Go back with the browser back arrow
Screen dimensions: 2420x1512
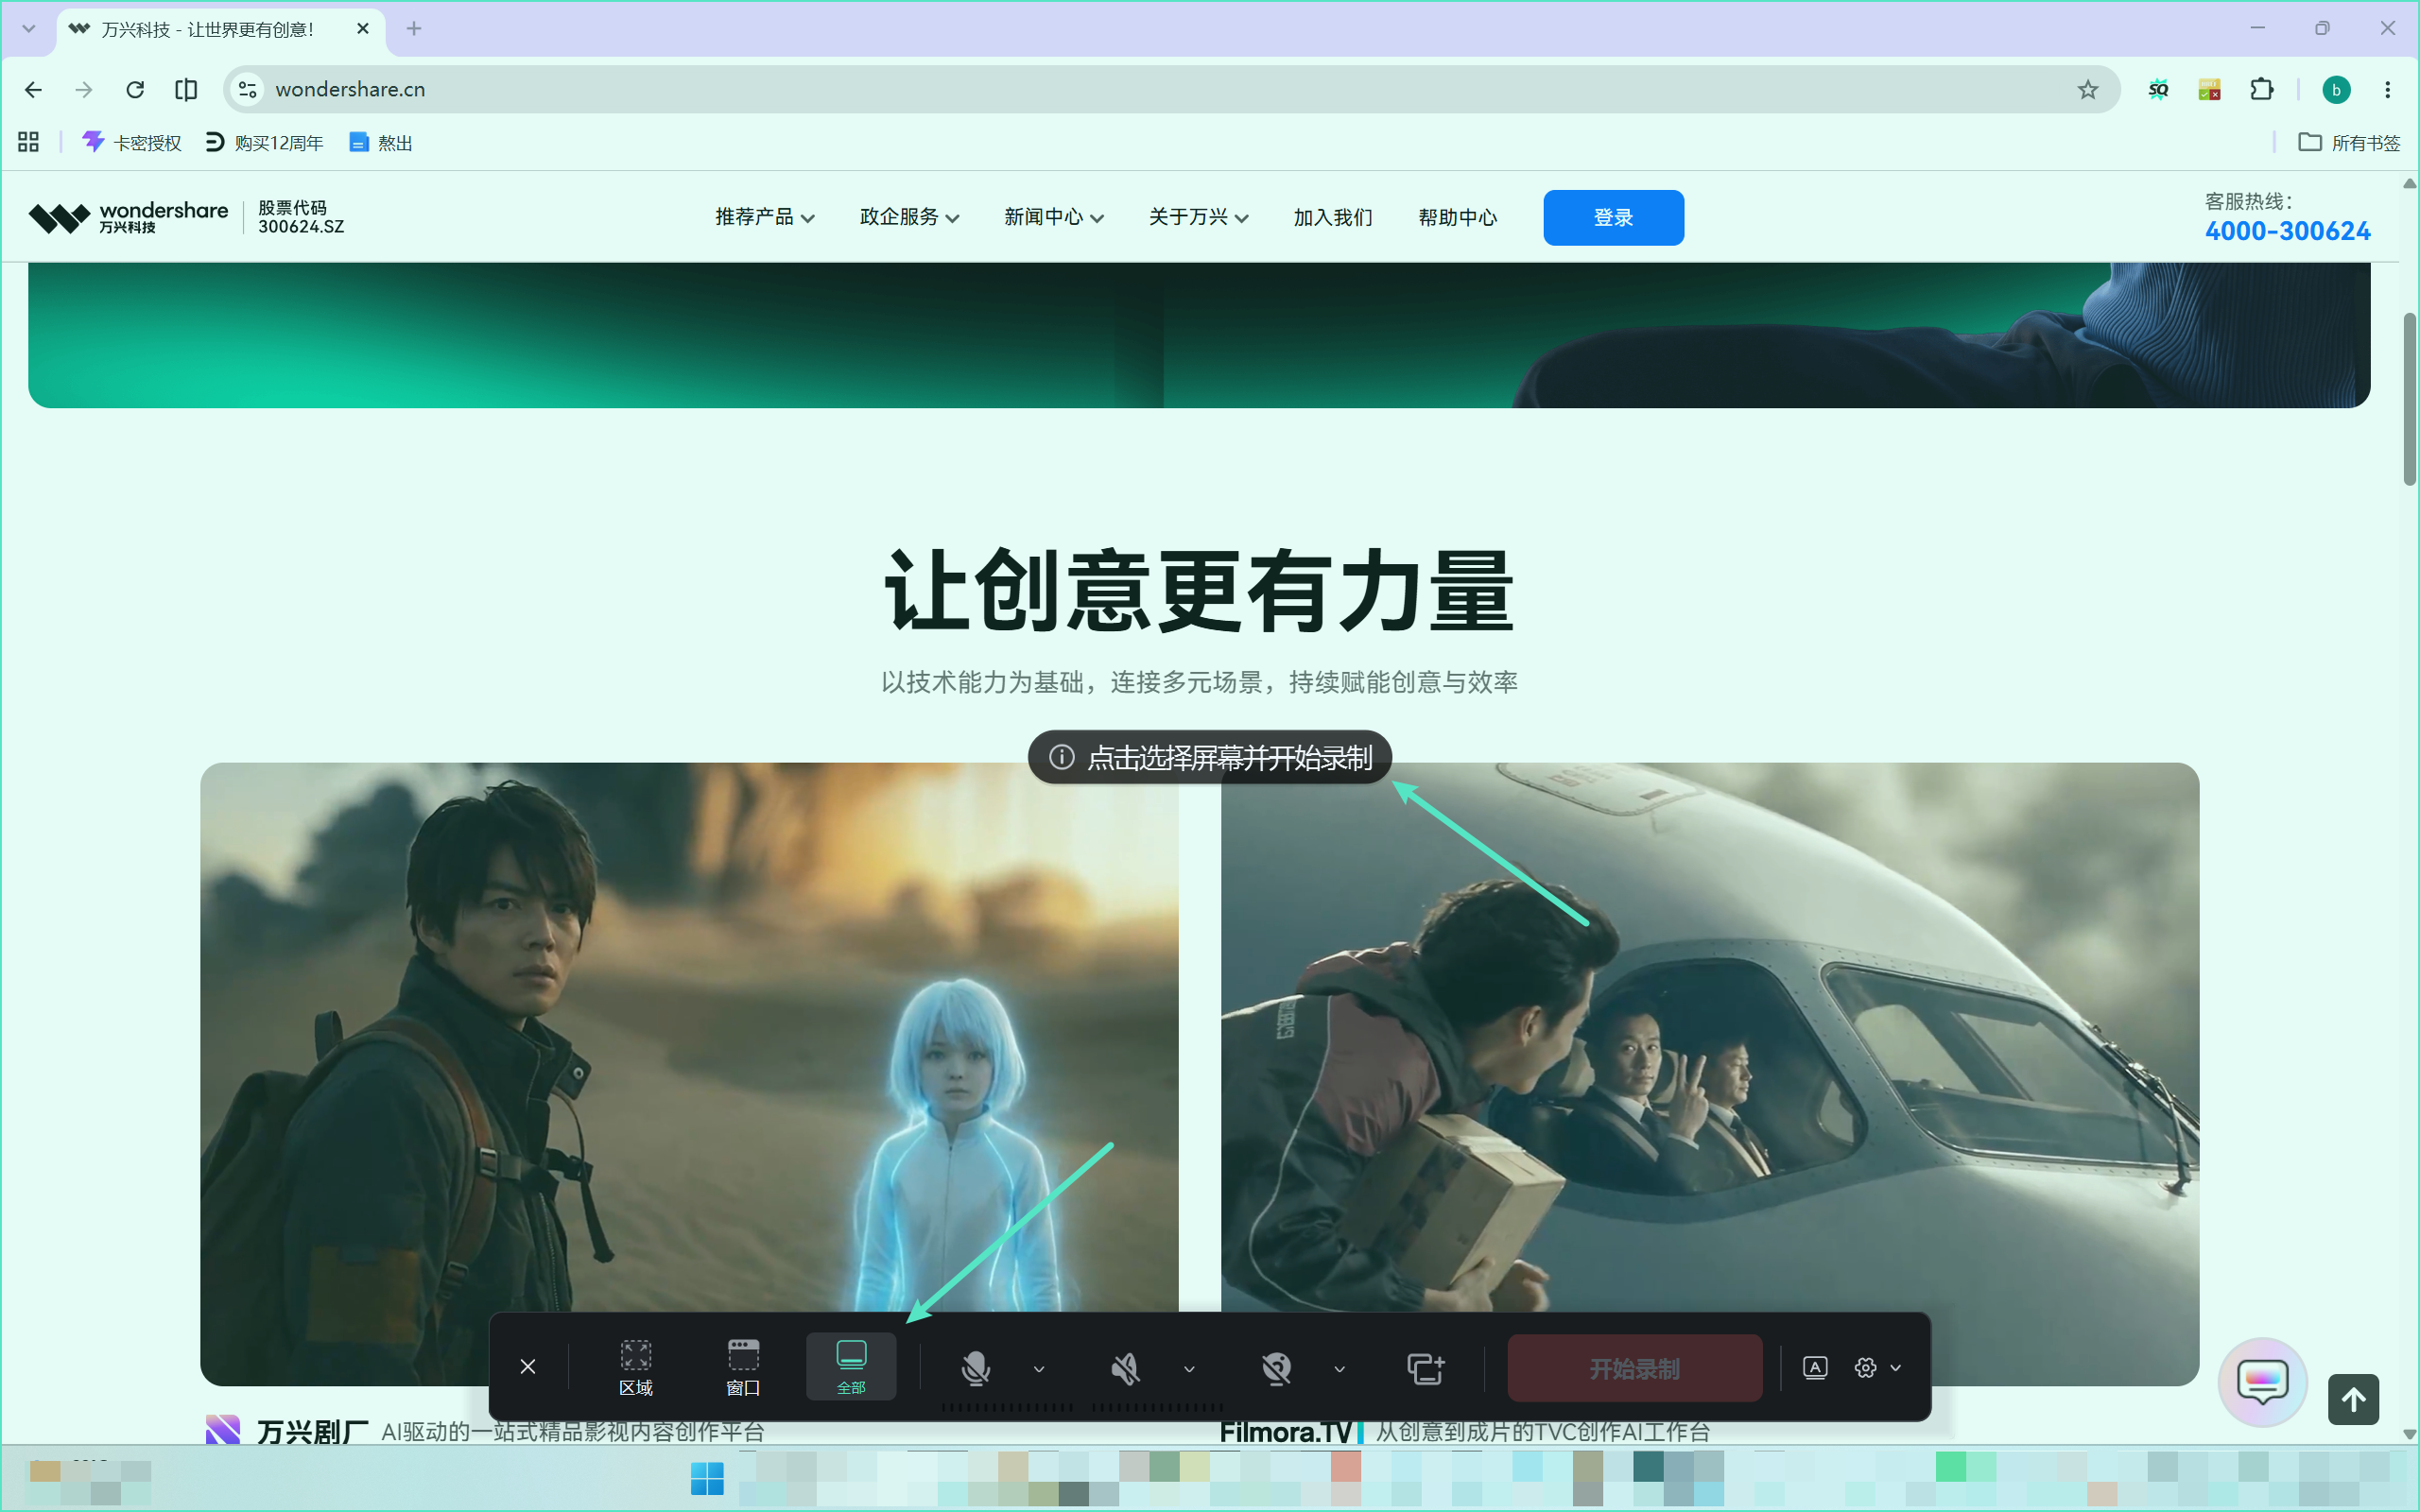click(x=33, y=90)
